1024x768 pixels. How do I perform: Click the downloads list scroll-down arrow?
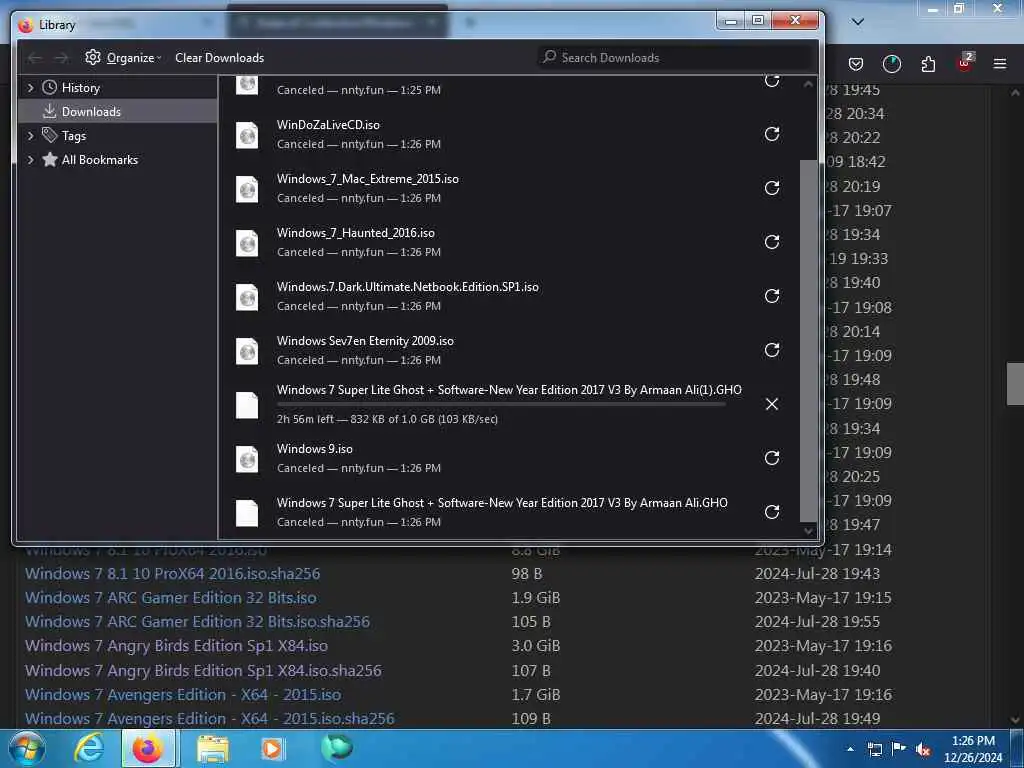[808, 531]
